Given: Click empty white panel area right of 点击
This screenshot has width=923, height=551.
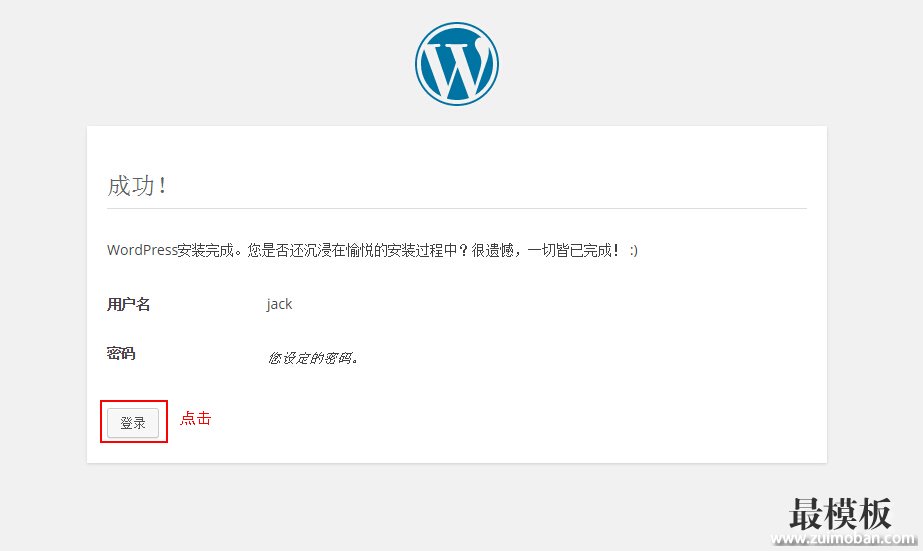Looking at the screenshot, I should click(x=500, y=420).
